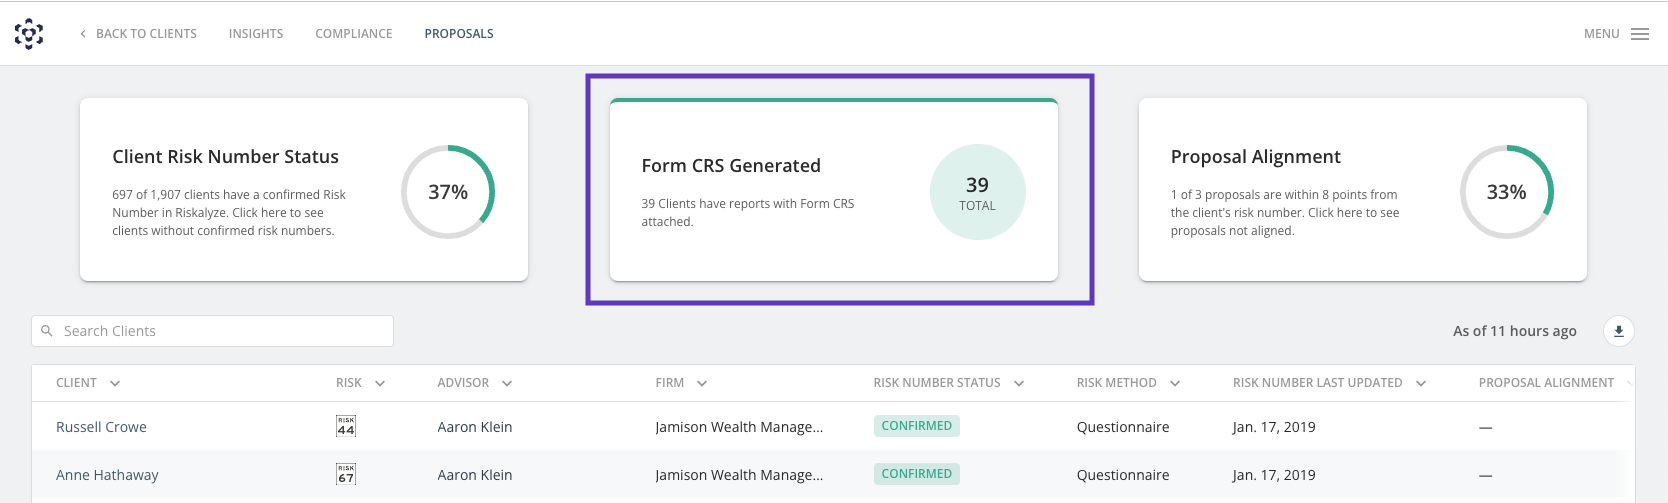The image size is (1668, 503).
Task: Click the back arrow chevron
Action: 83,34
